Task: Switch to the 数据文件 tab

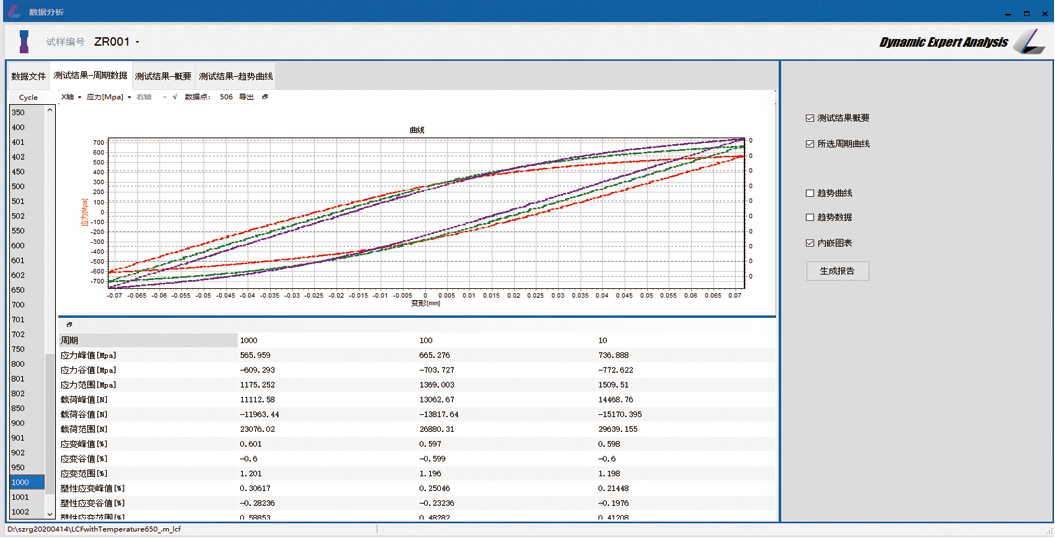Action: click(x=28, y=76)
